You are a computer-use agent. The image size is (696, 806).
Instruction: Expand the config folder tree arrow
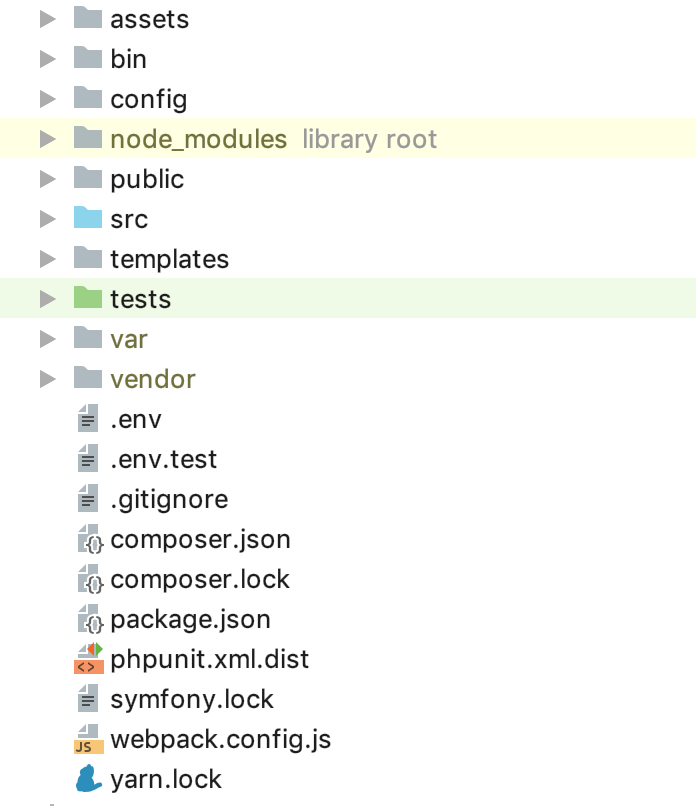click(x=47, y=99)
